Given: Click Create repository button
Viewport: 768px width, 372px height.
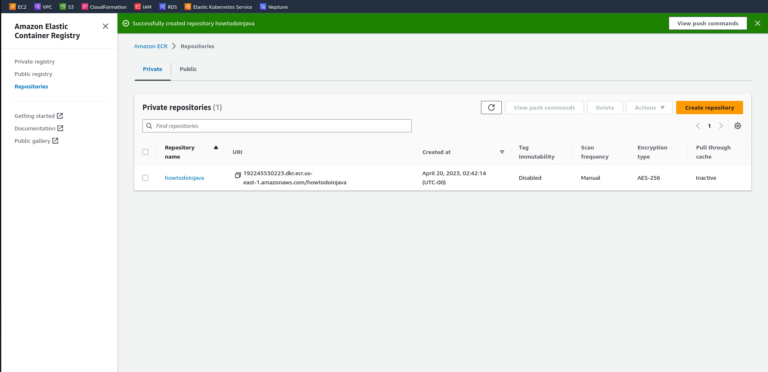Looking at the screenshot, I should 709,108.
